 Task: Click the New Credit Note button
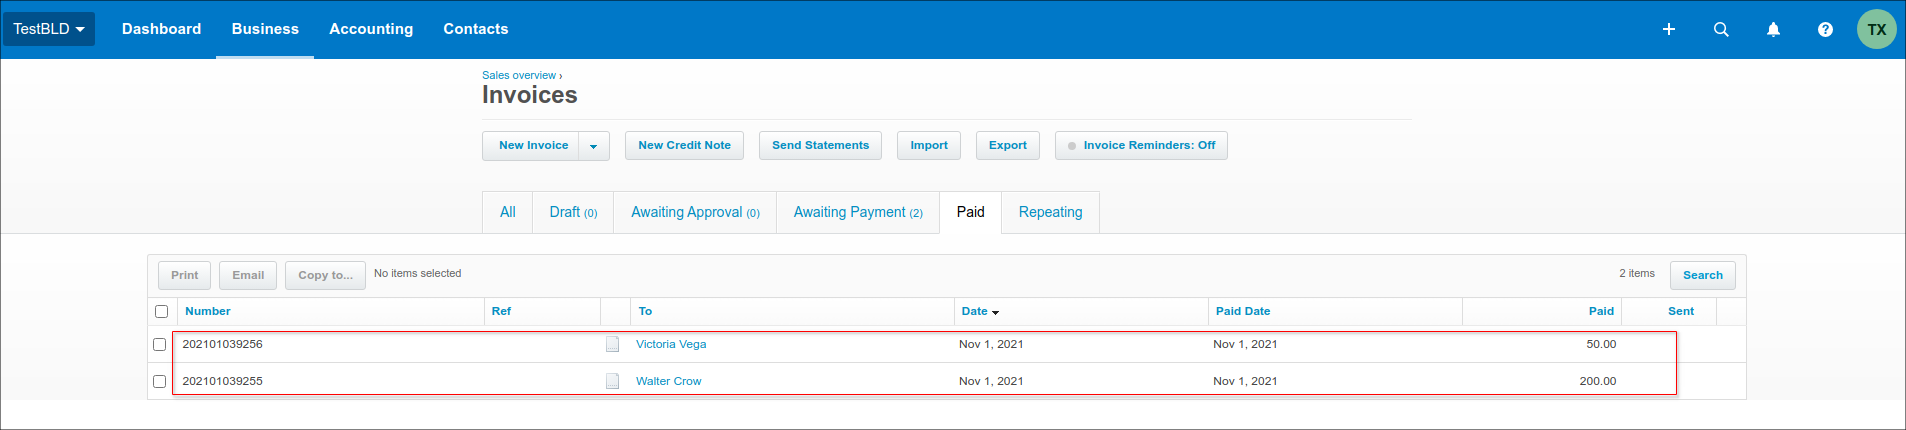684,145
